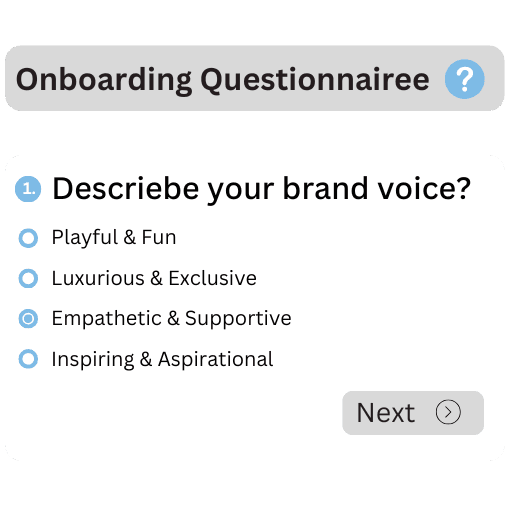This screenshot has height=512, width=512.
Task: Click the 'Descriebe your brand voice?' heading
Action: (x=262, y=189)
